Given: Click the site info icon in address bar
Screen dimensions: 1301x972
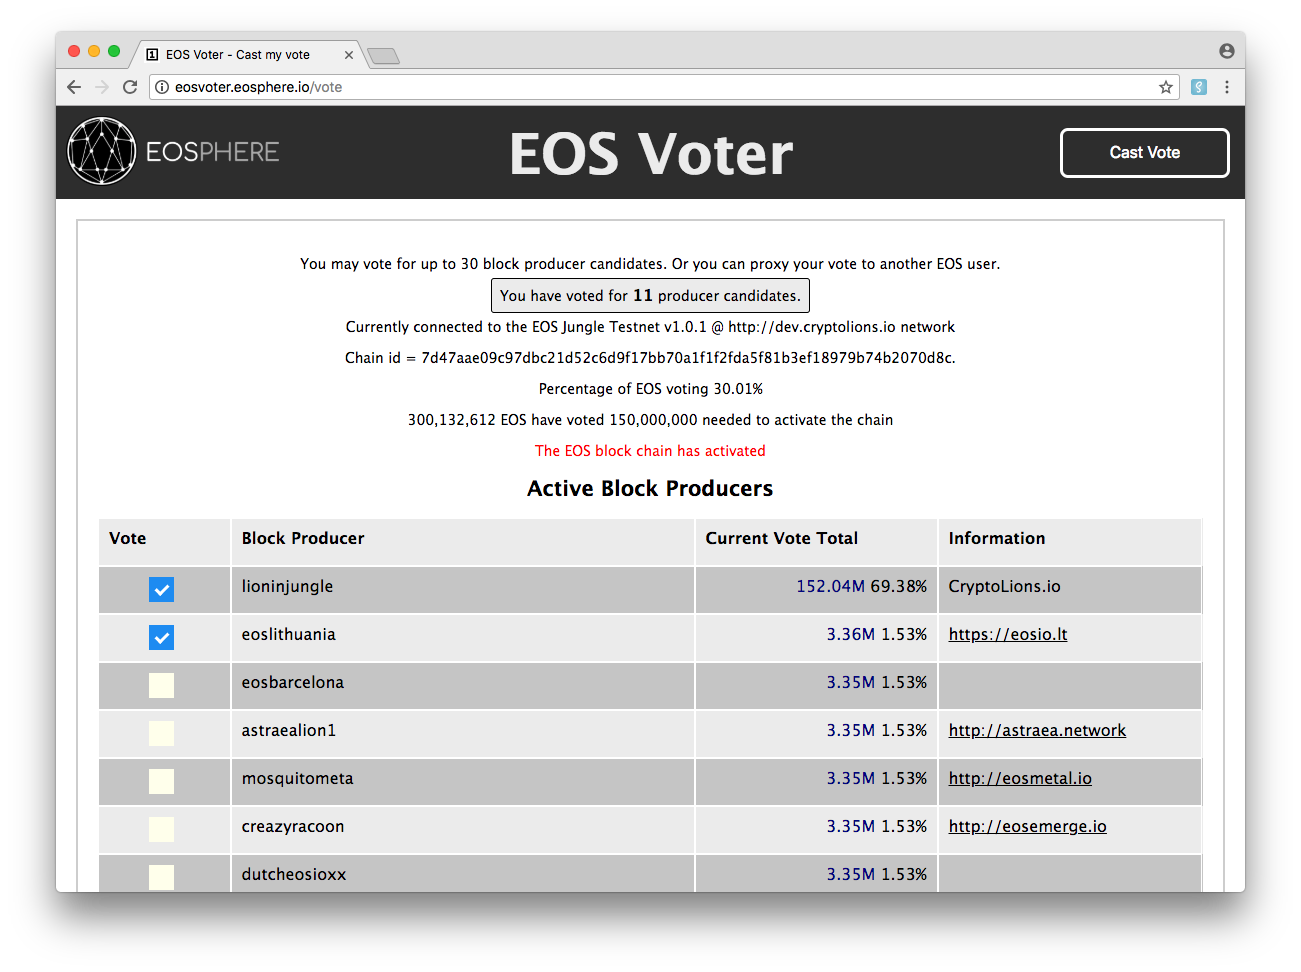Looking at the screenshot, I should 162,87.
